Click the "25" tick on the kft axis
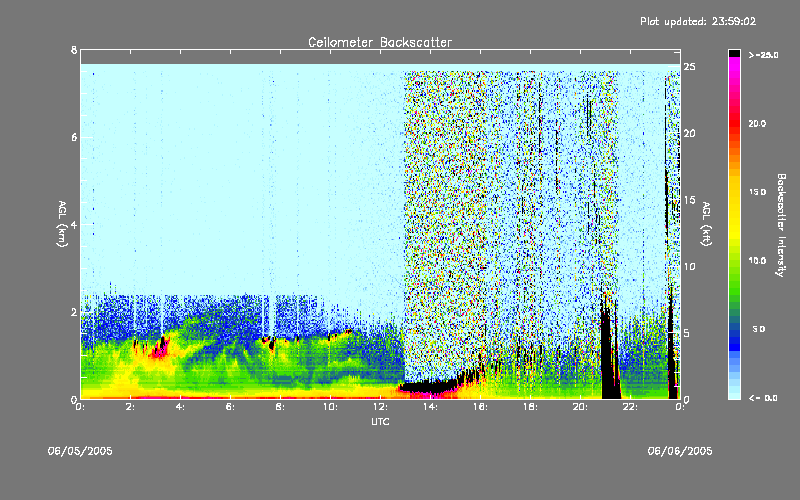Image resolution: width=800 pixels, height=500 pixels. [x=689, y=67]
